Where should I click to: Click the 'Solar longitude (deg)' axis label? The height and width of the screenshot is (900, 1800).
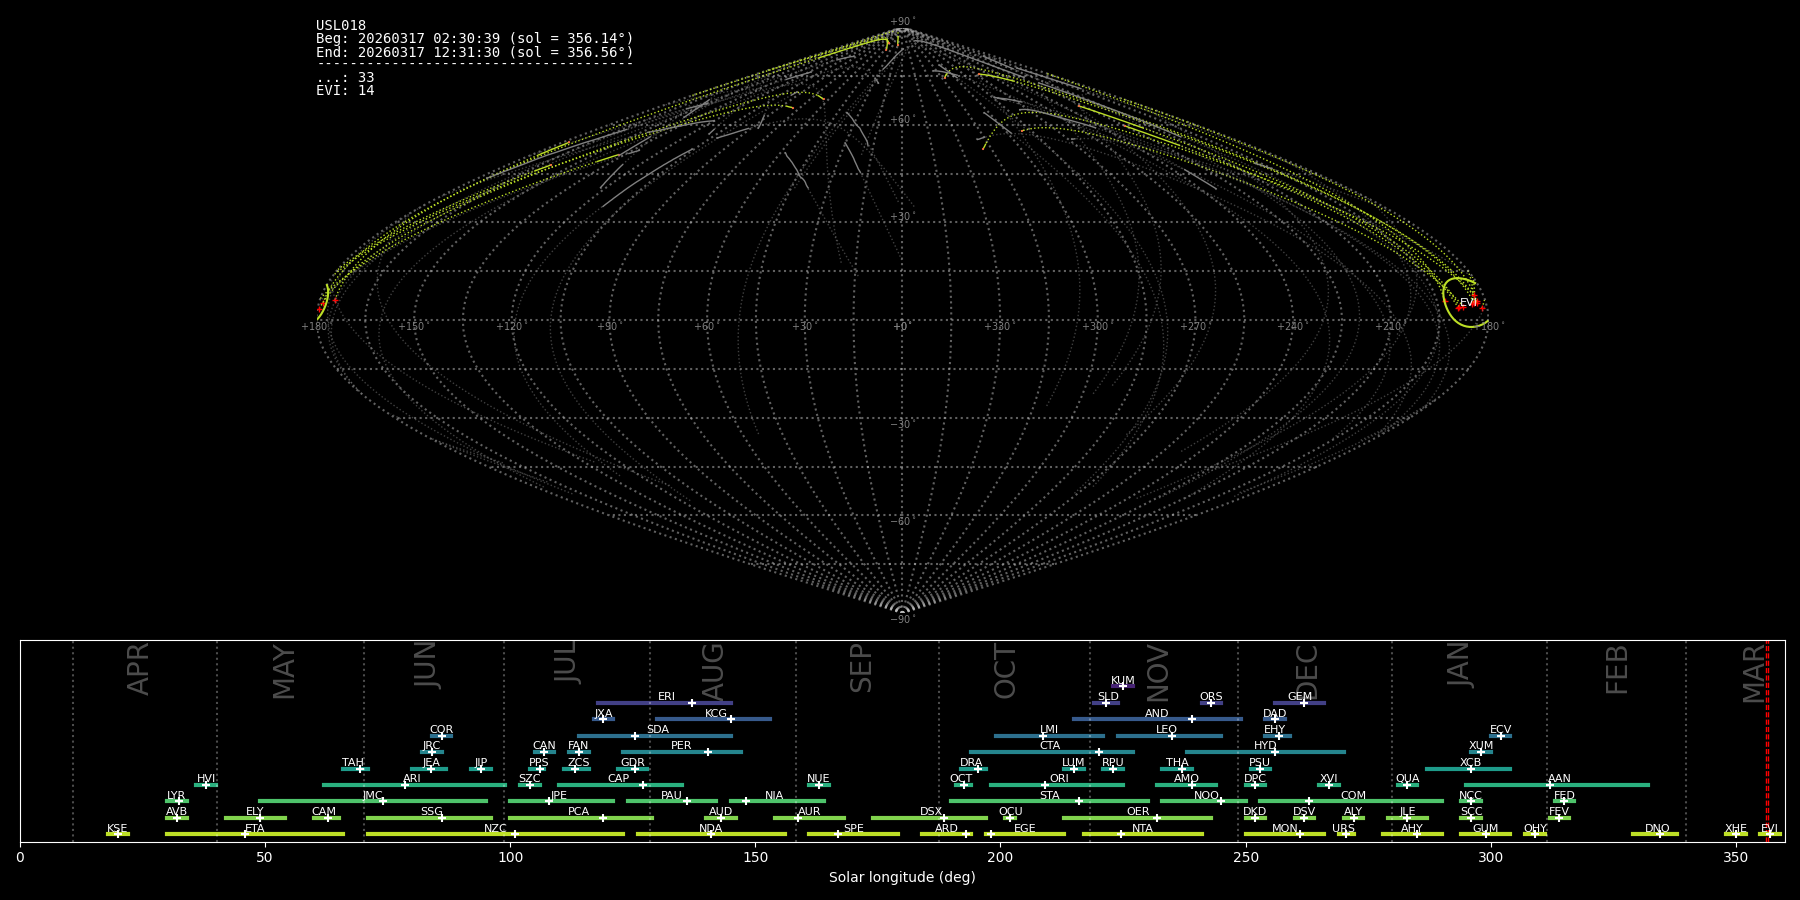(x=902, y=878)
